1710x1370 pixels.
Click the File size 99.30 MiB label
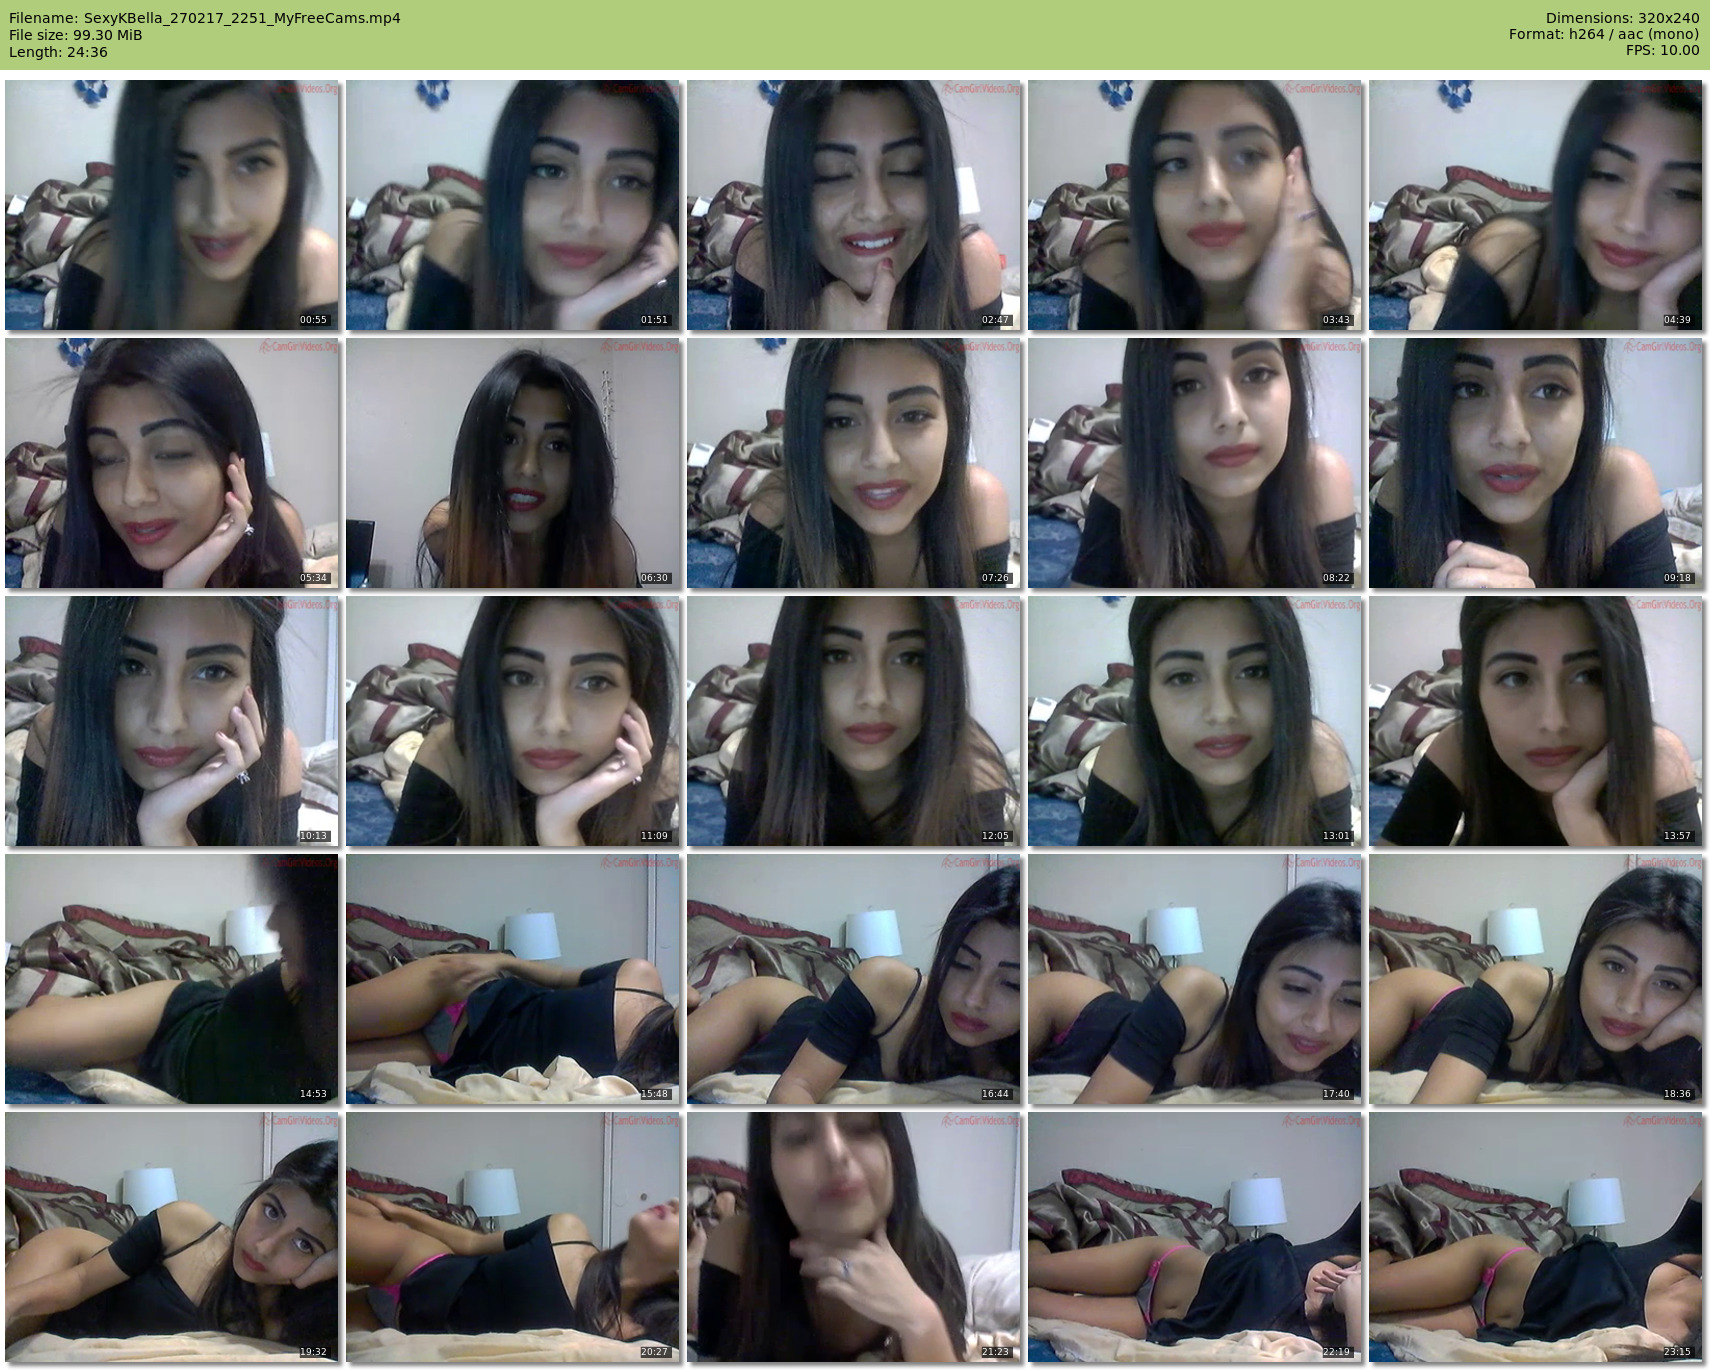coord(75,35)
